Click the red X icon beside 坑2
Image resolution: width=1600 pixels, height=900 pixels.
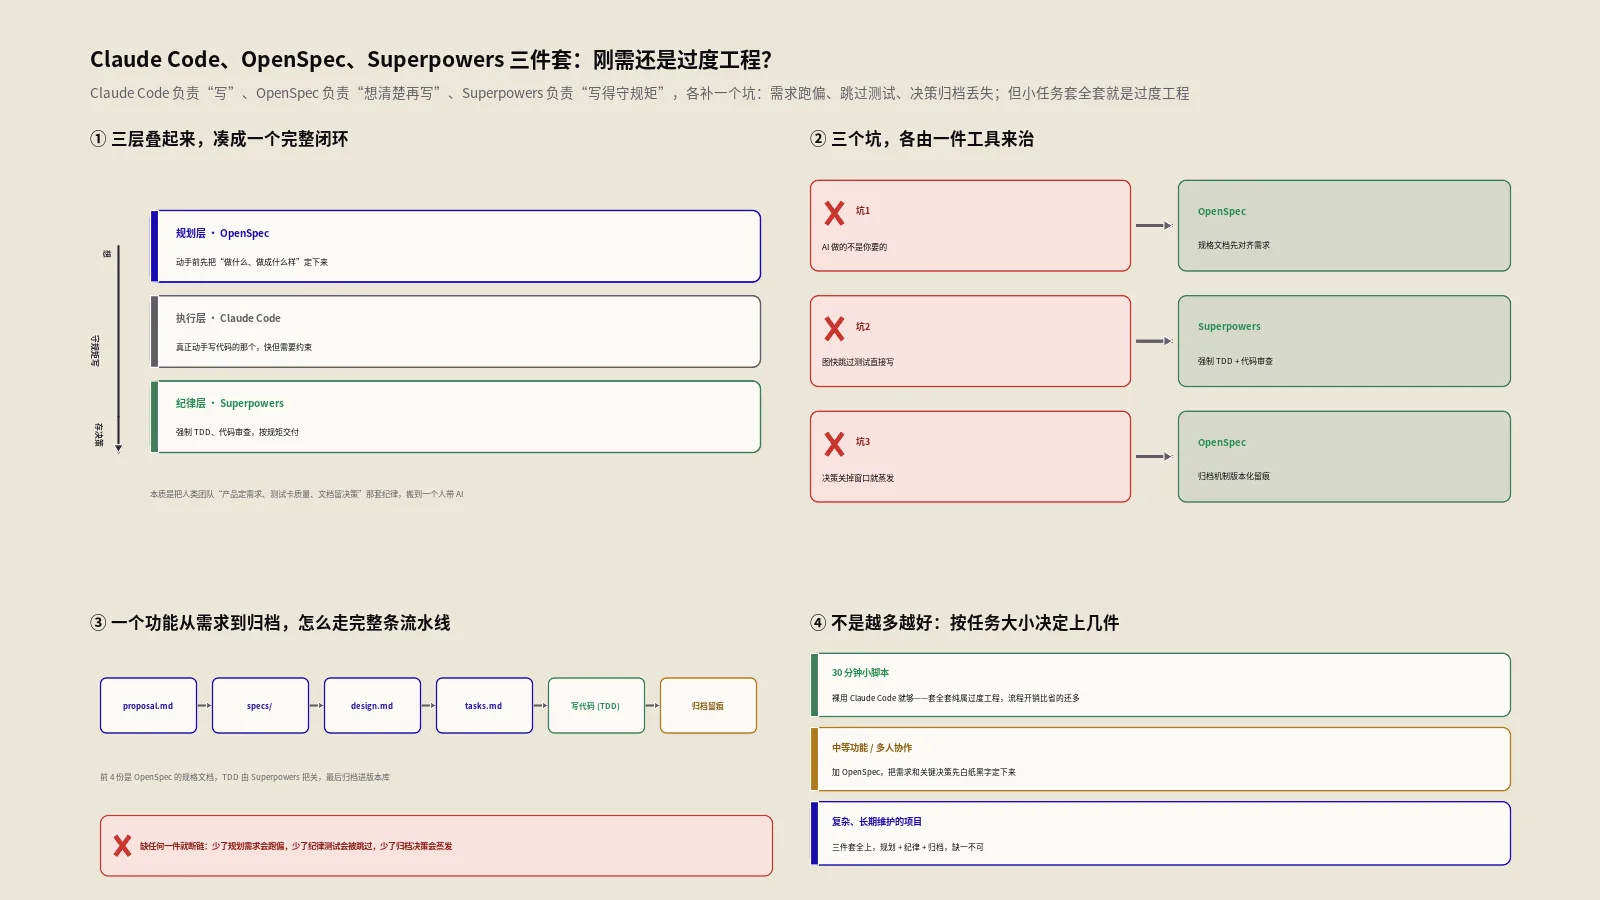point(834,329)
